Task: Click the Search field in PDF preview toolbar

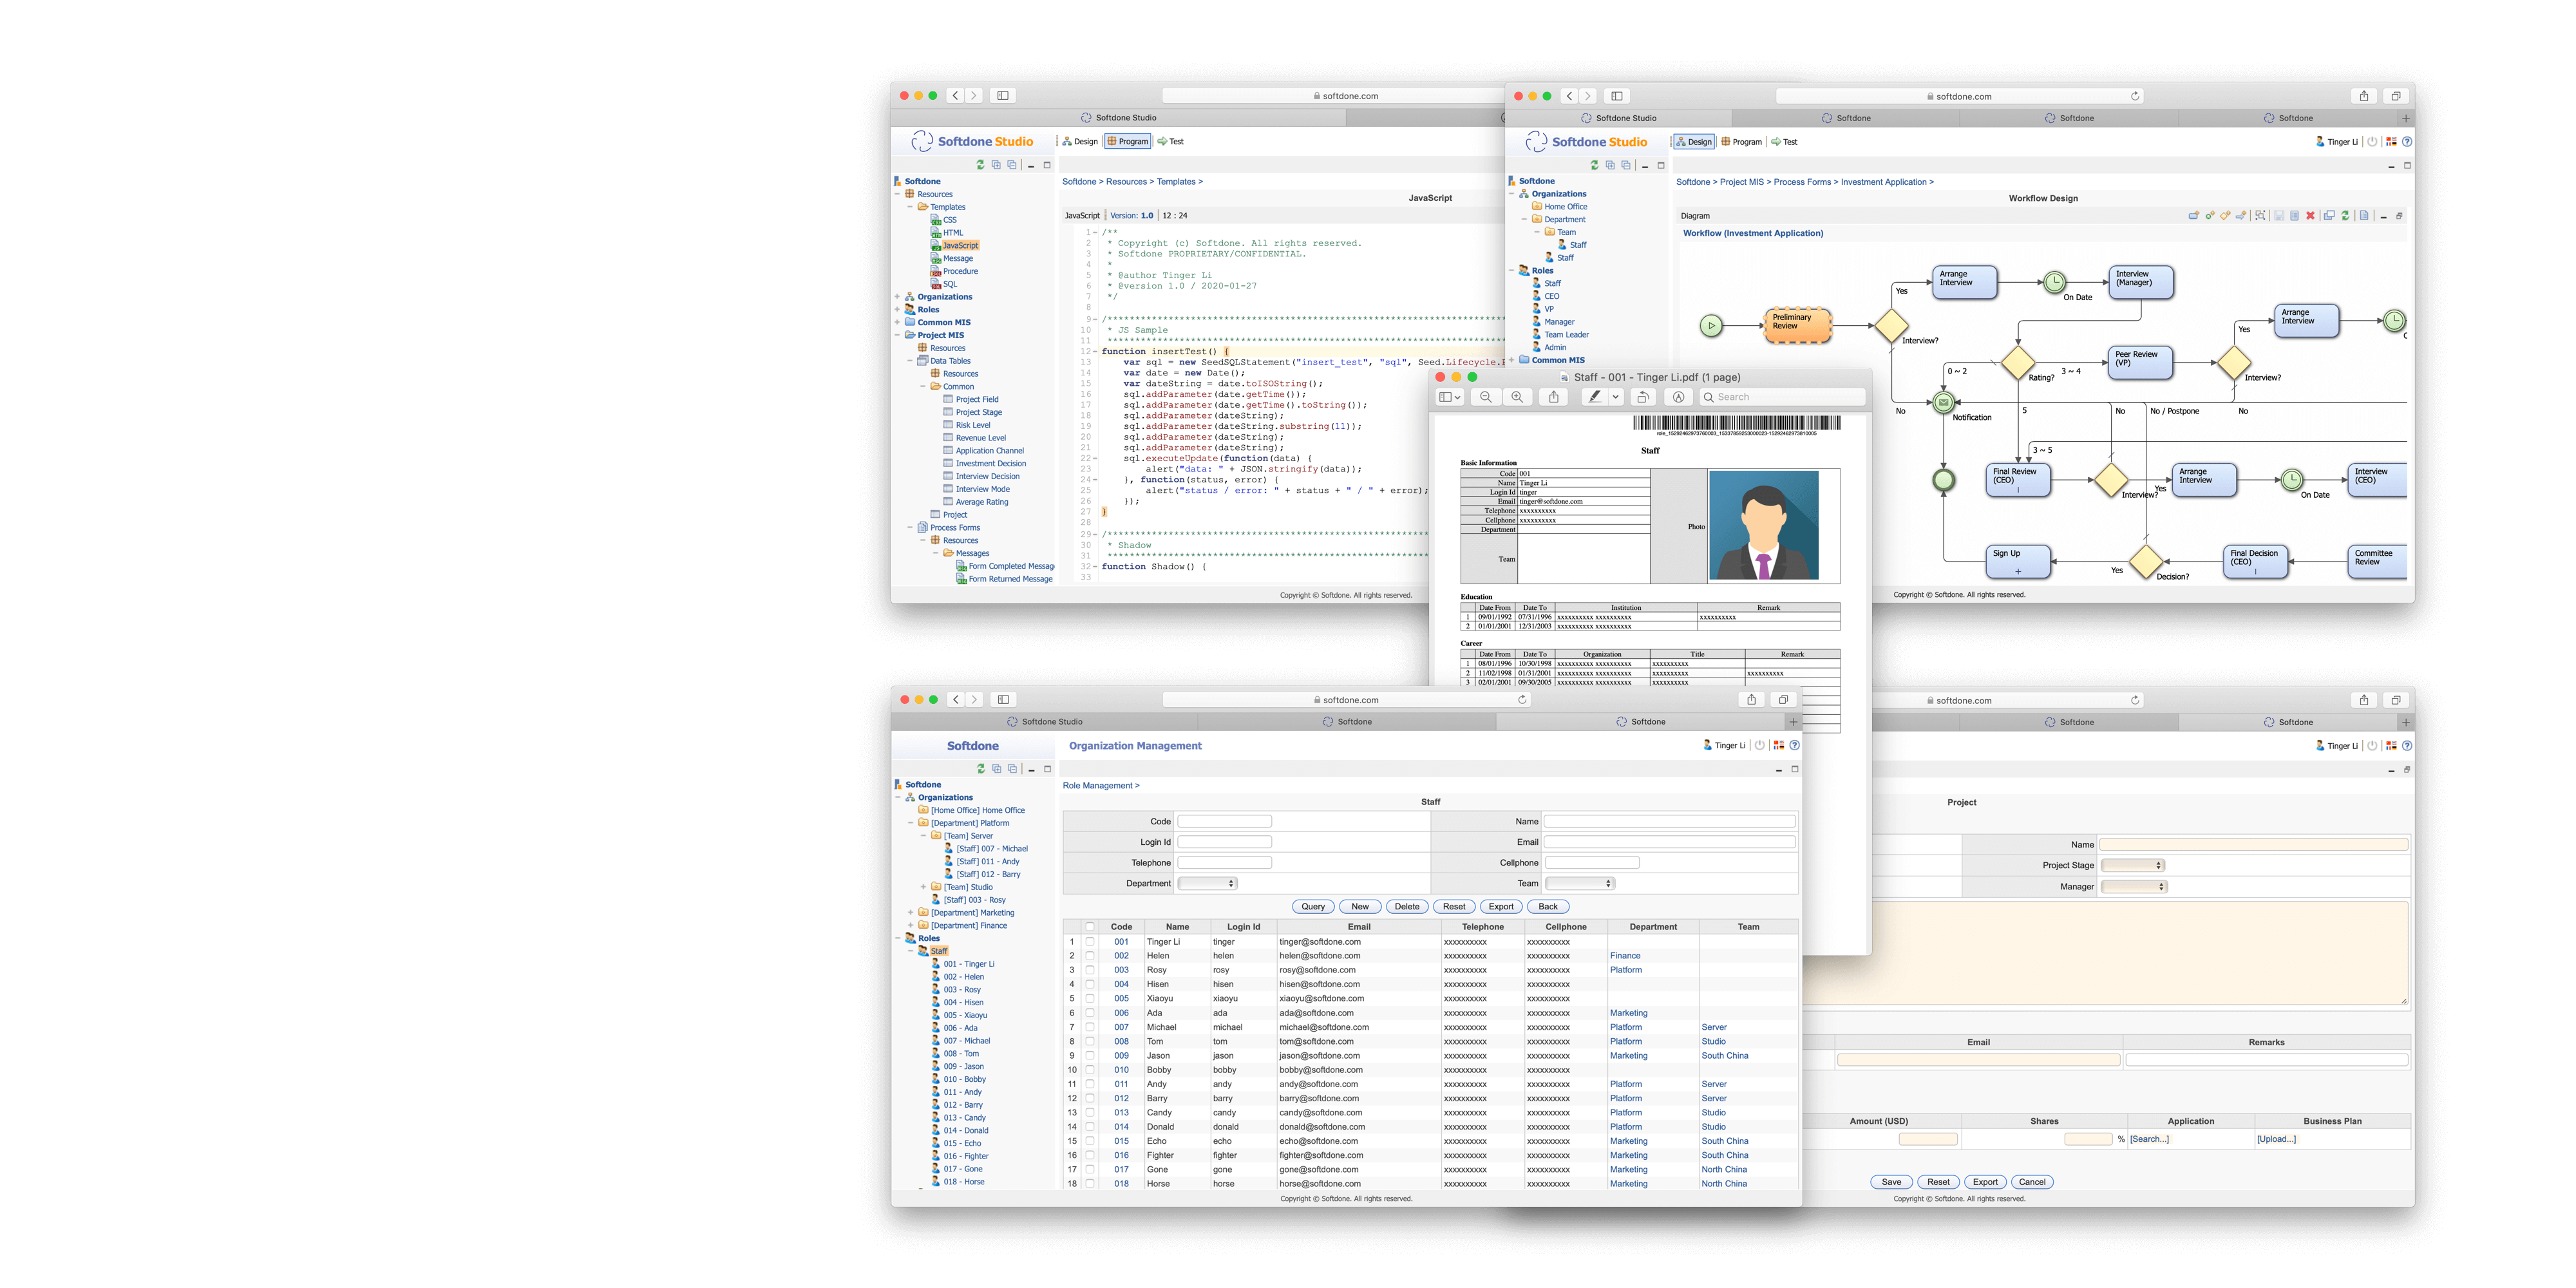Action: (x=1781, y=397)
